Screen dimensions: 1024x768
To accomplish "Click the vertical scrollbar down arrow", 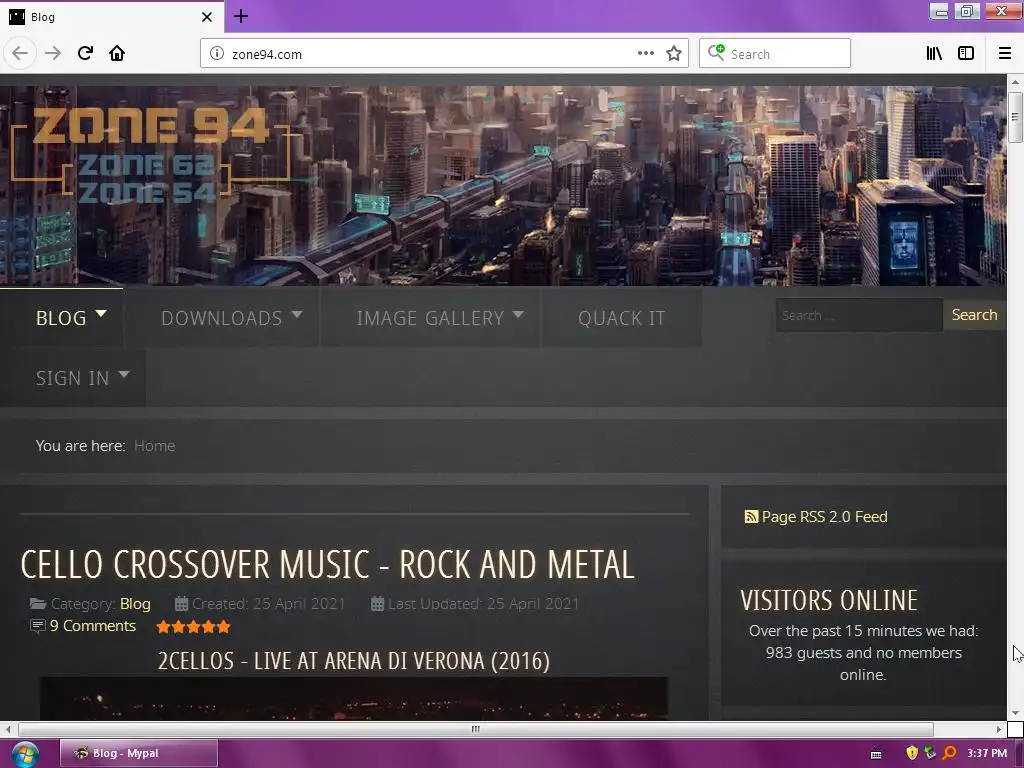I will pyautogui.click(x=1015, y=713).
